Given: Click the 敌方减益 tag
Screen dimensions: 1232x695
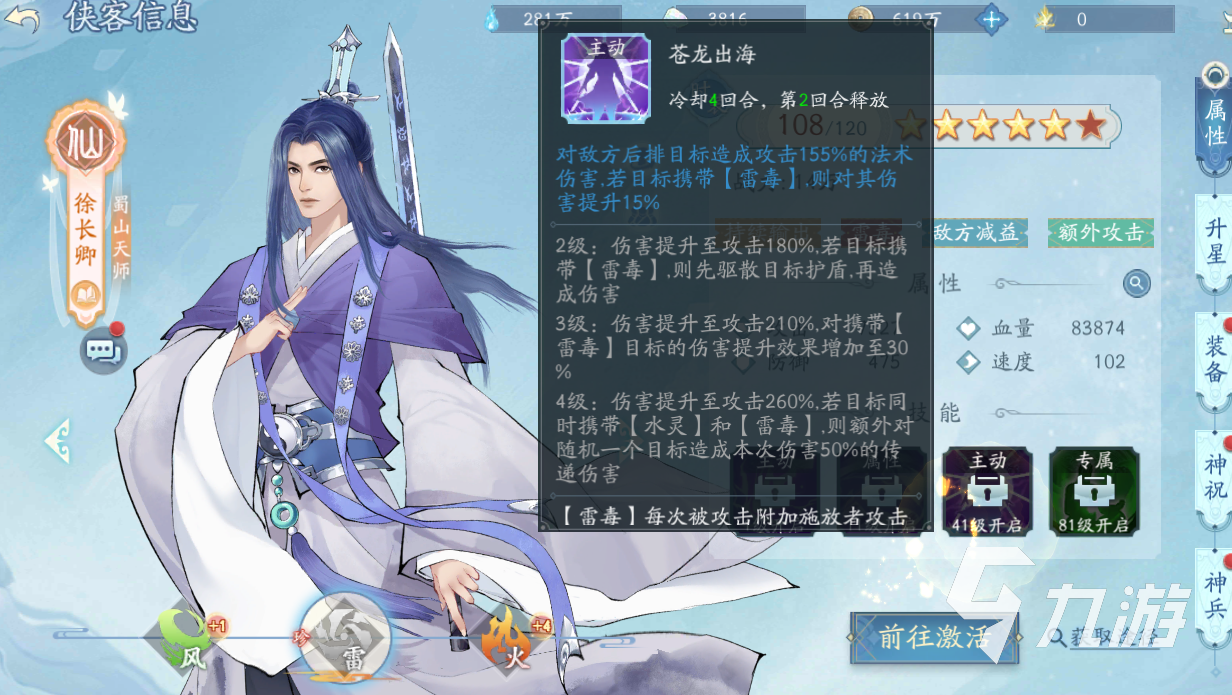Looking at the screenshot, I should (x=976, y=232).
